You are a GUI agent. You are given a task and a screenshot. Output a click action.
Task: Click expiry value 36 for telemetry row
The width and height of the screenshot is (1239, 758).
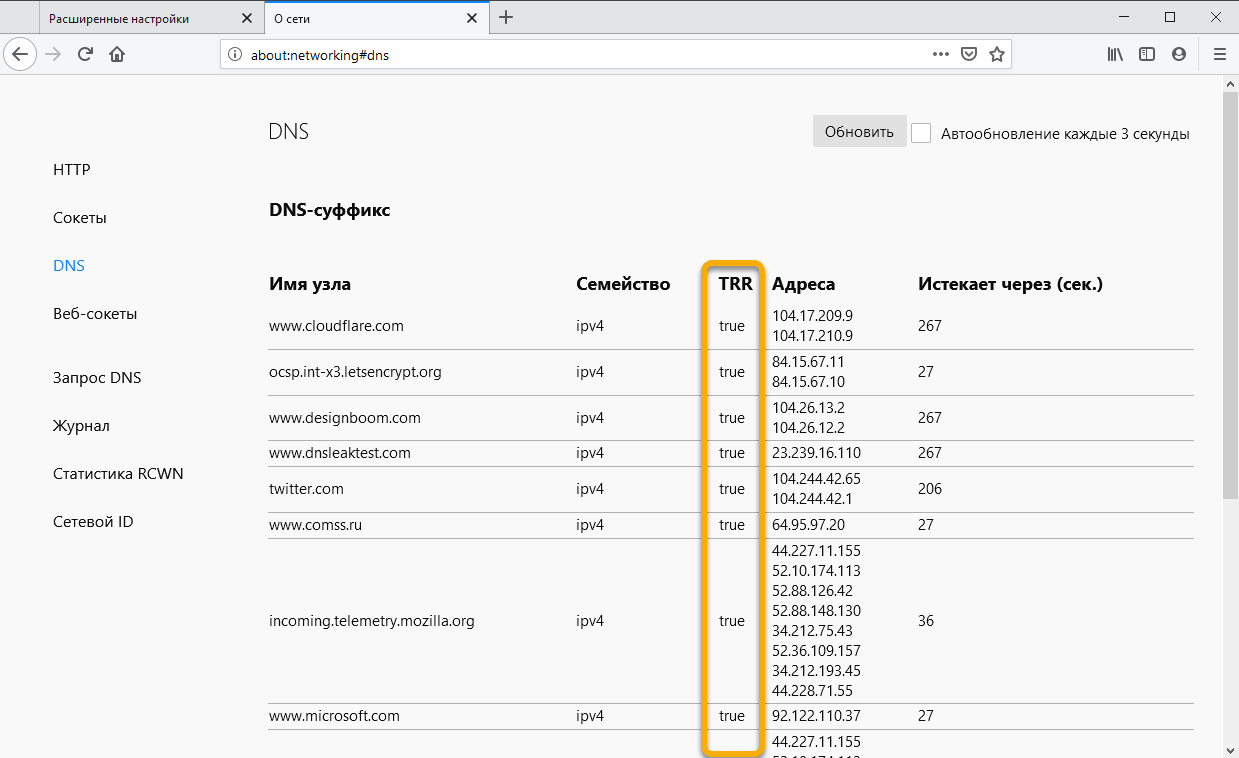[x=926, y=621]
